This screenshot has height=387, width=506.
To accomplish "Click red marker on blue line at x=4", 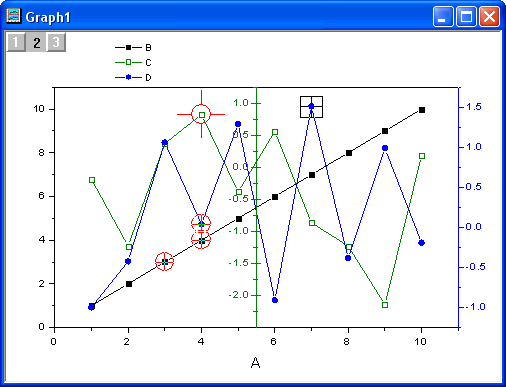I will coord(201,223).
